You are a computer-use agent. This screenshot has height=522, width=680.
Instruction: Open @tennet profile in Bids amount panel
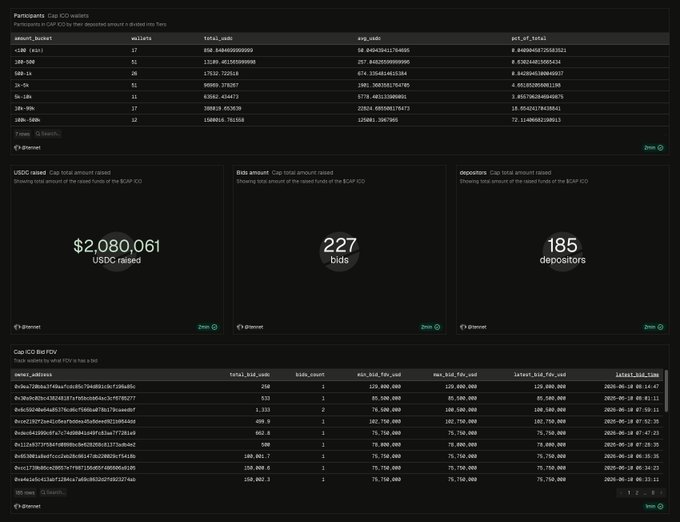254,327
